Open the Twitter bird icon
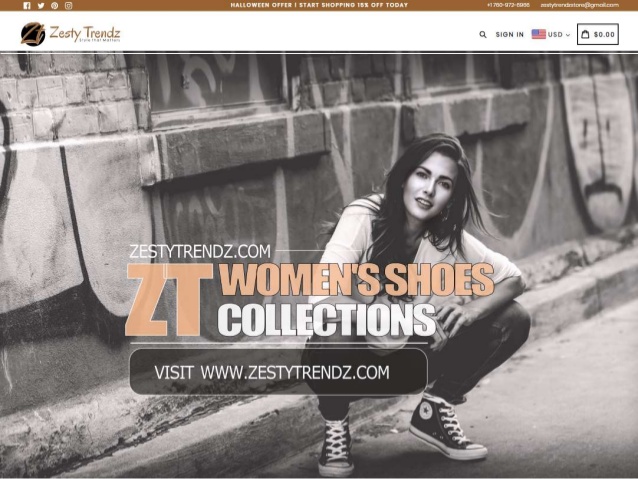638x479 pixels. [41, 6]
